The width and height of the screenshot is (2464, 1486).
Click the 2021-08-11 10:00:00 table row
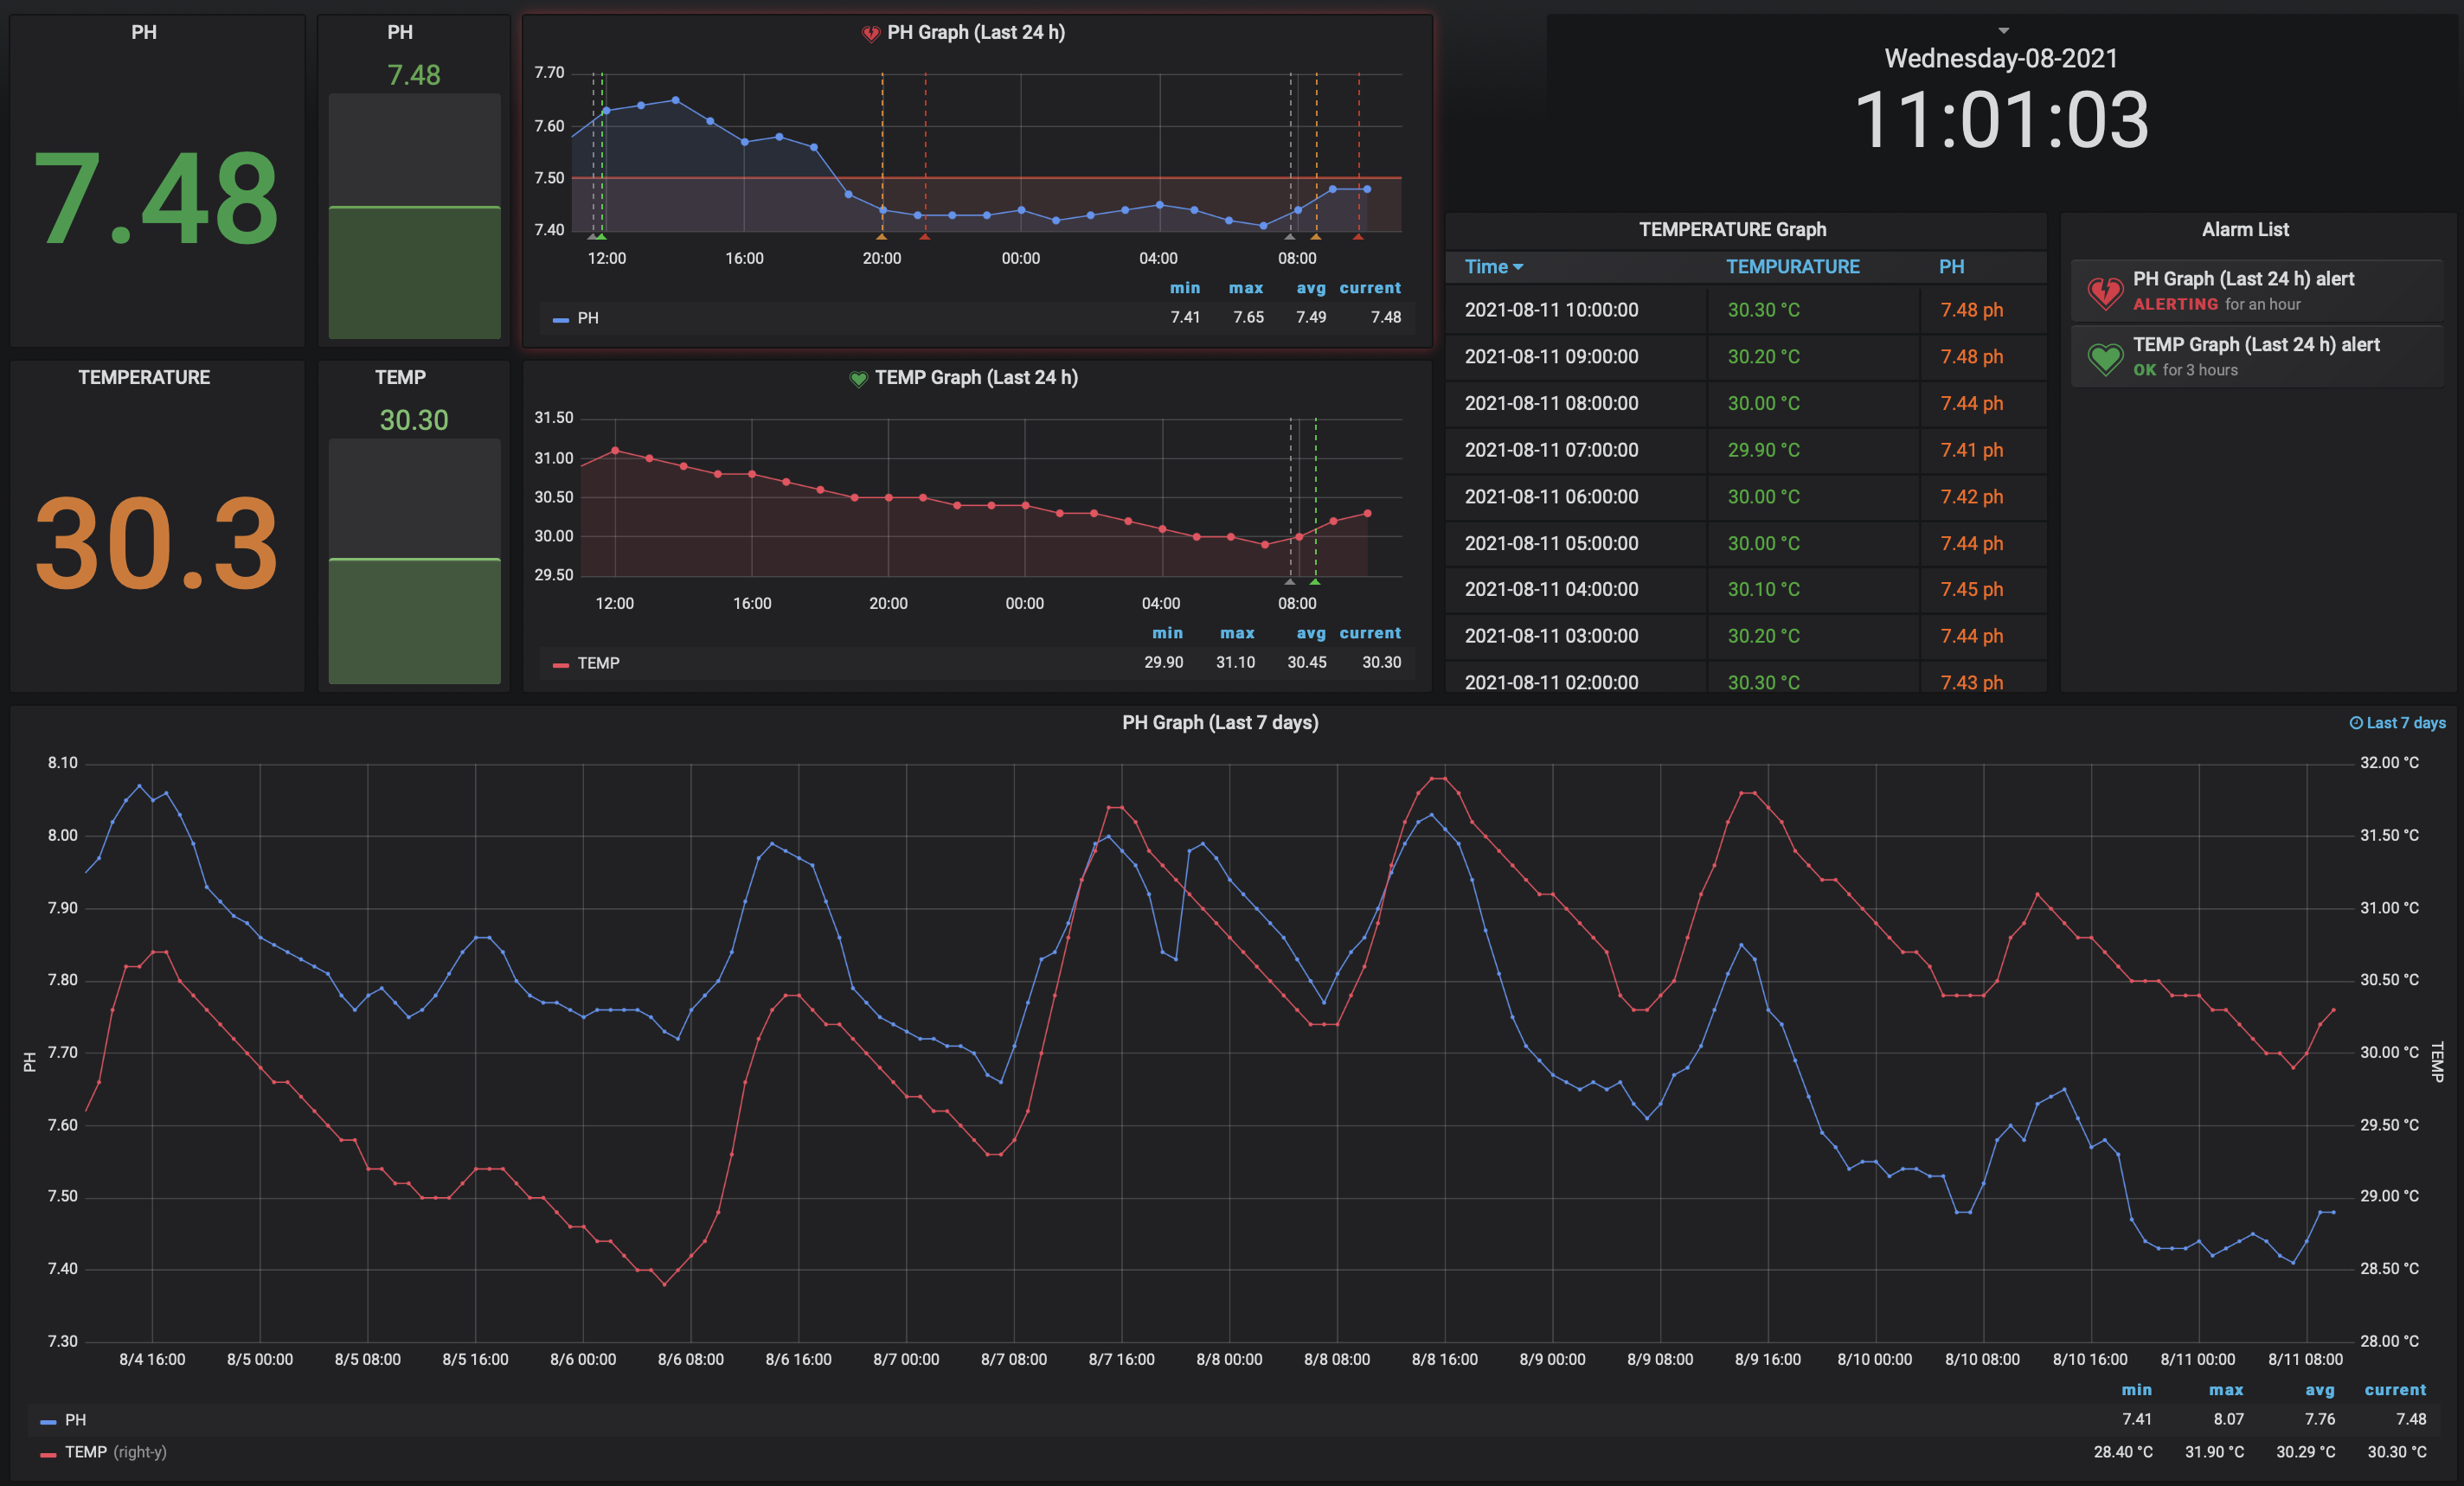click(x=1551, y=310)
